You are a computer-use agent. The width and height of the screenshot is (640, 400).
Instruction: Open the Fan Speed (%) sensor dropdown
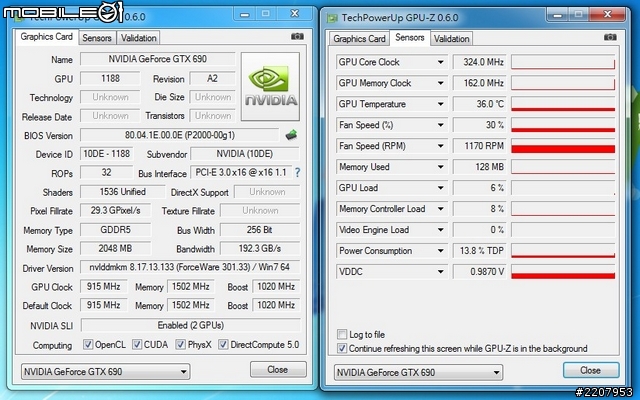pyautogui.click(x=440, y=125)
